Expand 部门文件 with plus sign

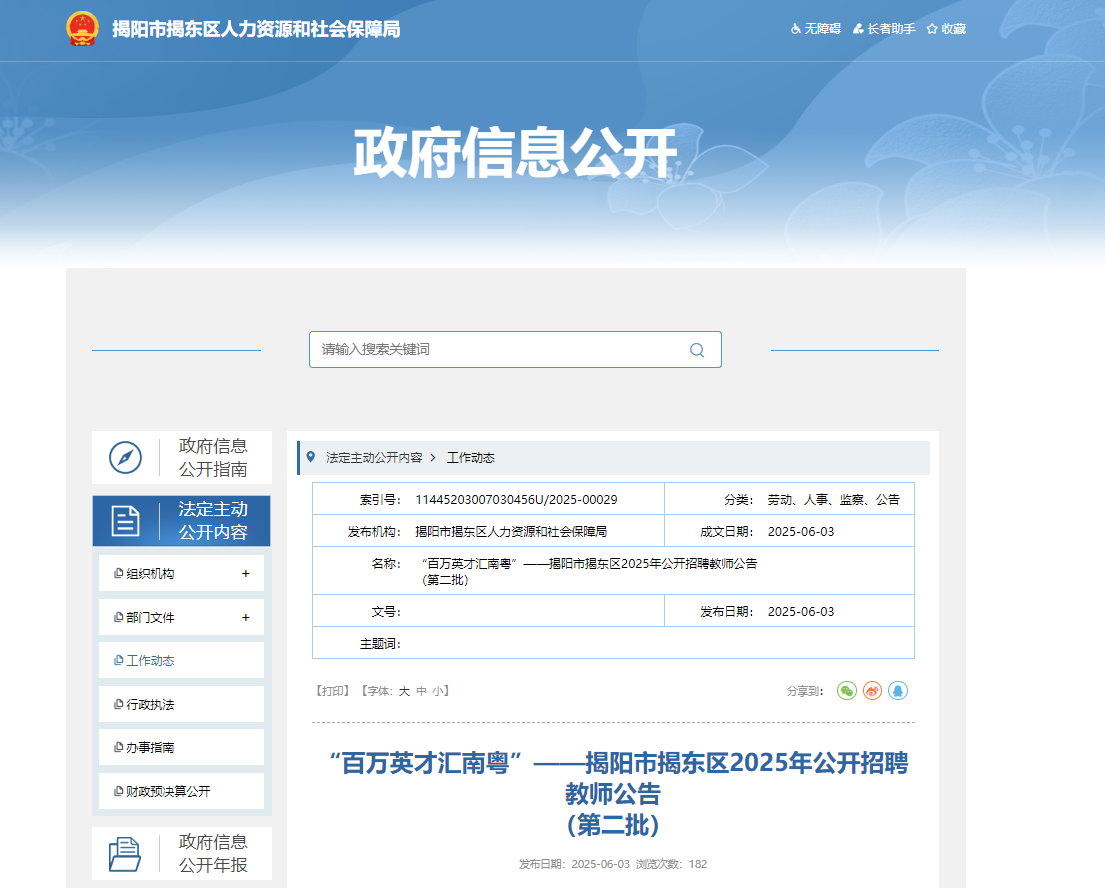245,617
